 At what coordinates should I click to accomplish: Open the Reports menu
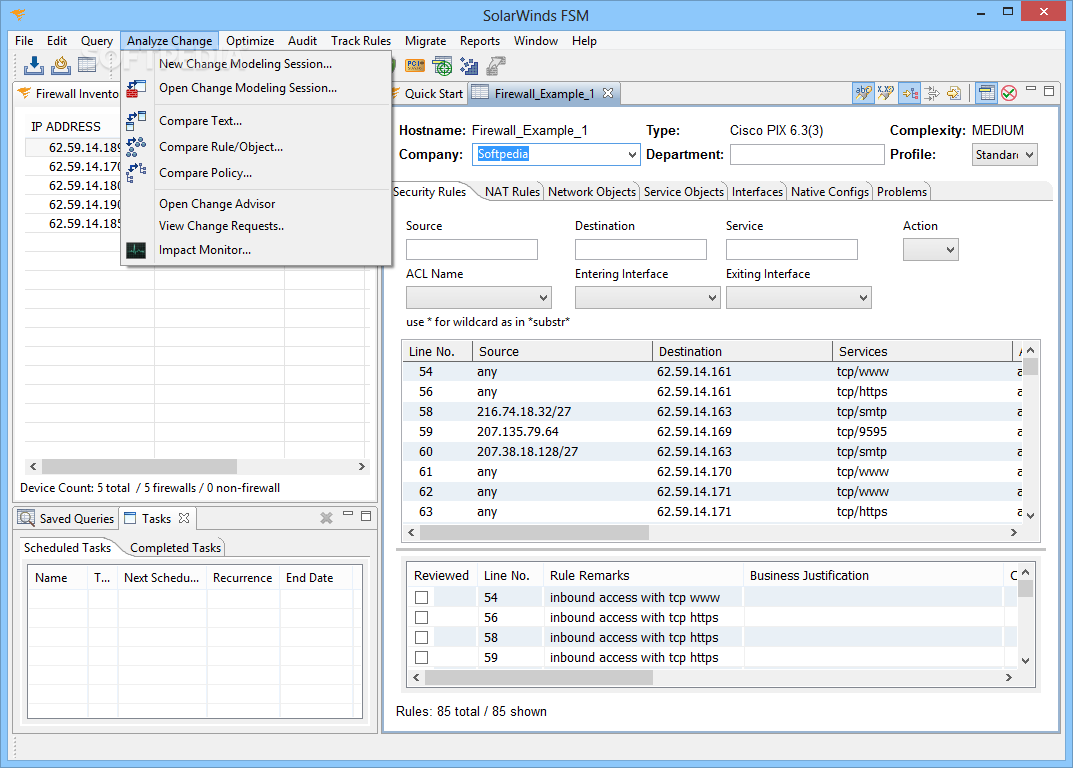(480, 41)
